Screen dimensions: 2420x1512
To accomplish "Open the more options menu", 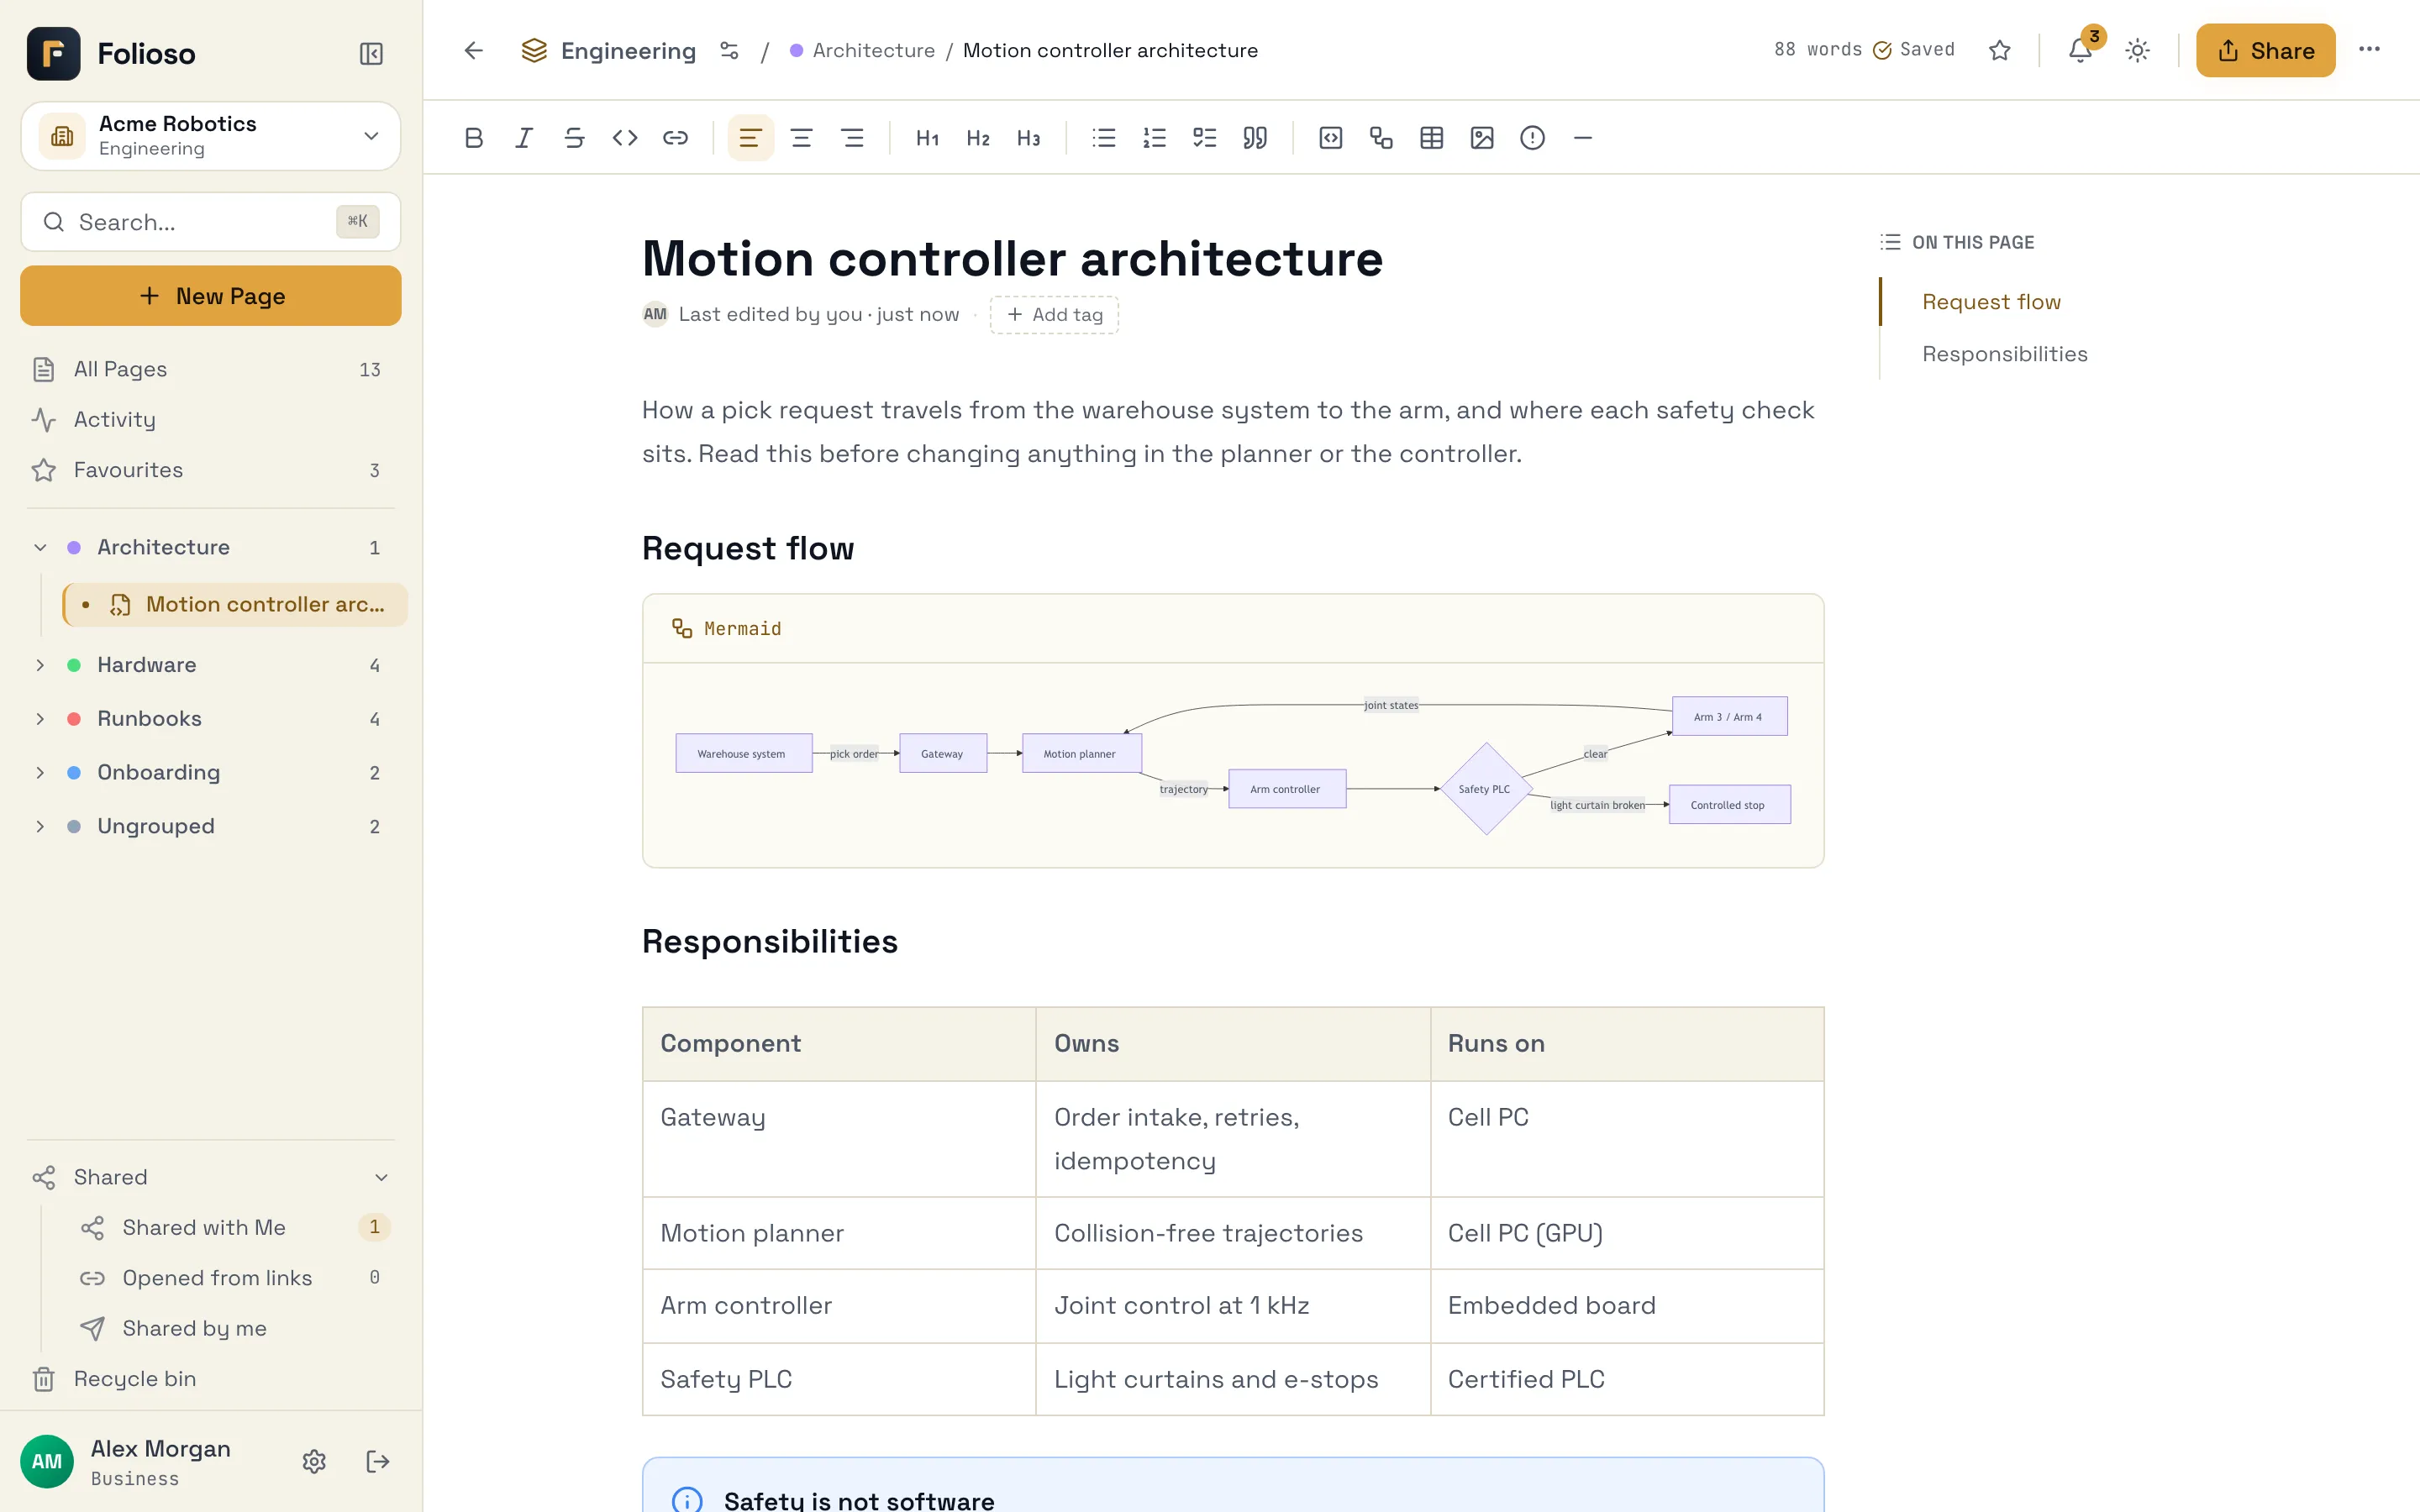I will tap(2369, 50).
